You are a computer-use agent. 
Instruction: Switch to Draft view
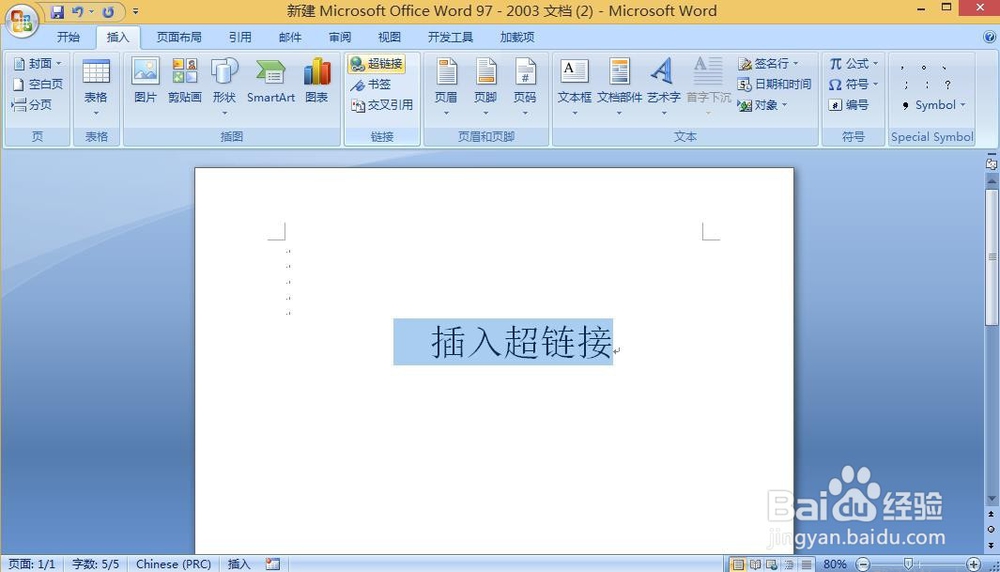(x=807, y=564)
